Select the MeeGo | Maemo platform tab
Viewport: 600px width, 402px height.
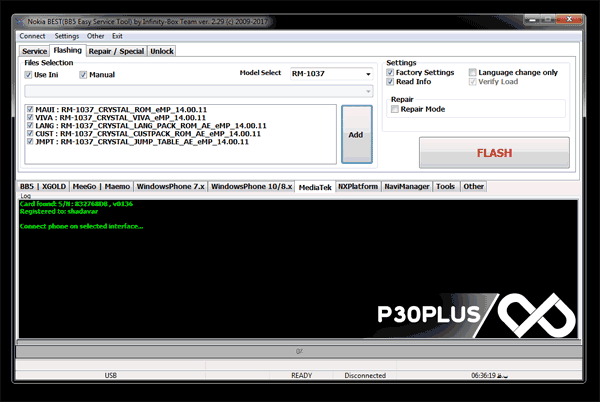101,187
